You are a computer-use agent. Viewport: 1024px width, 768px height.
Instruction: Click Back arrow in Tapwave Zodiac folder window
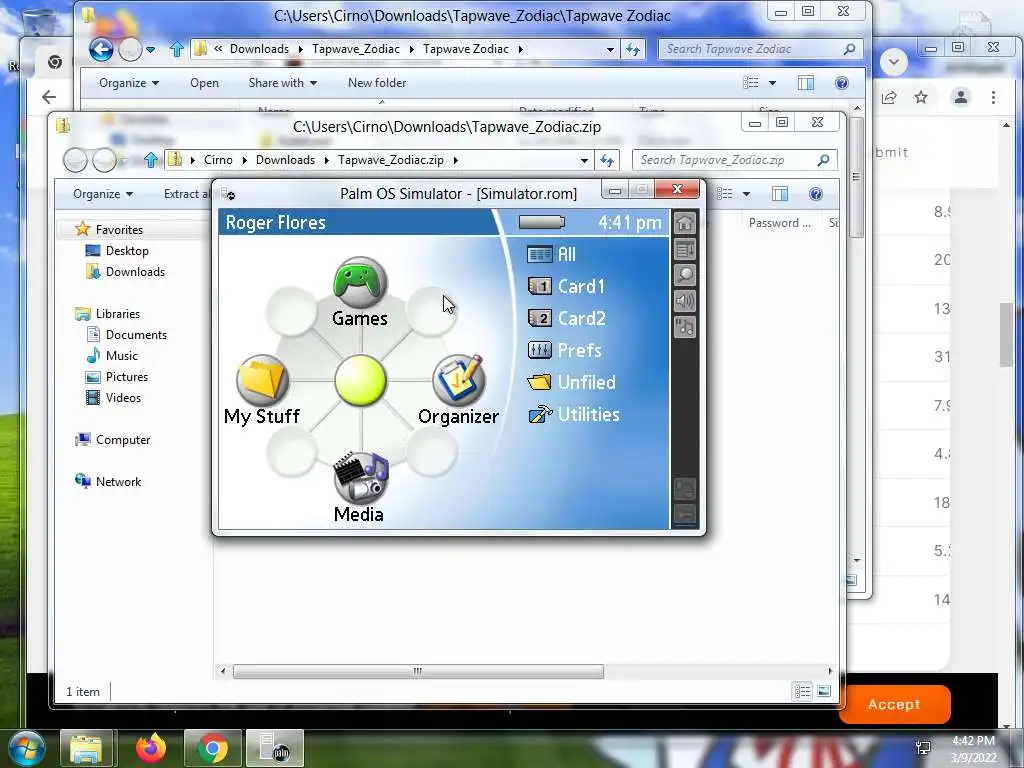(101, 49)
